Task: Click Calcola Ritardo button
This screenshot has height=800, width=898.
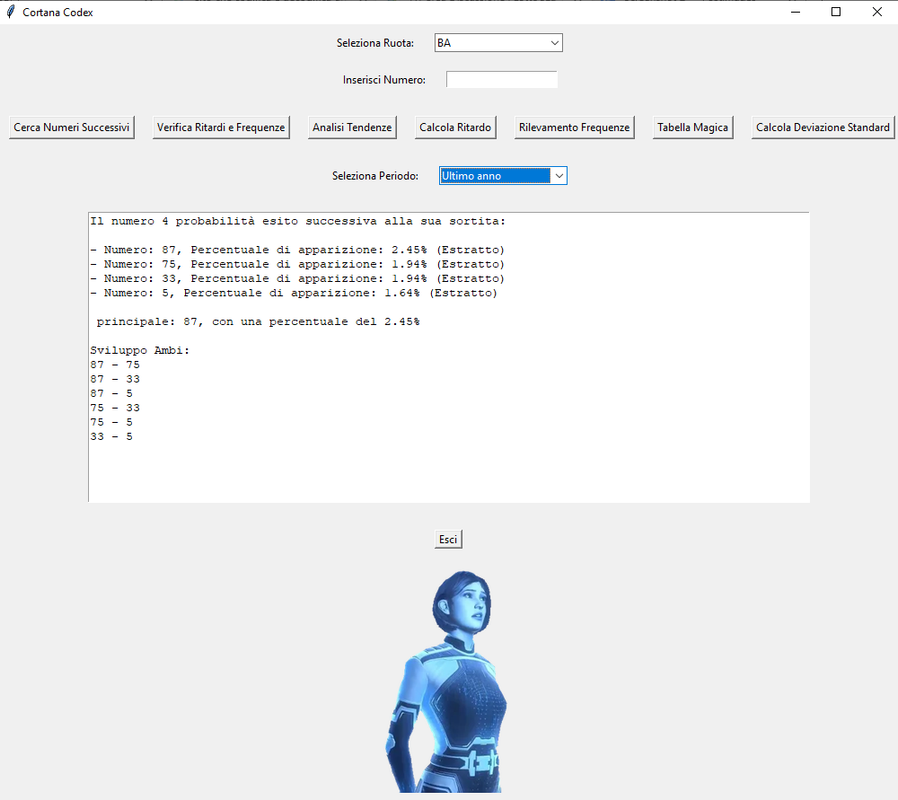Action: 455,127
